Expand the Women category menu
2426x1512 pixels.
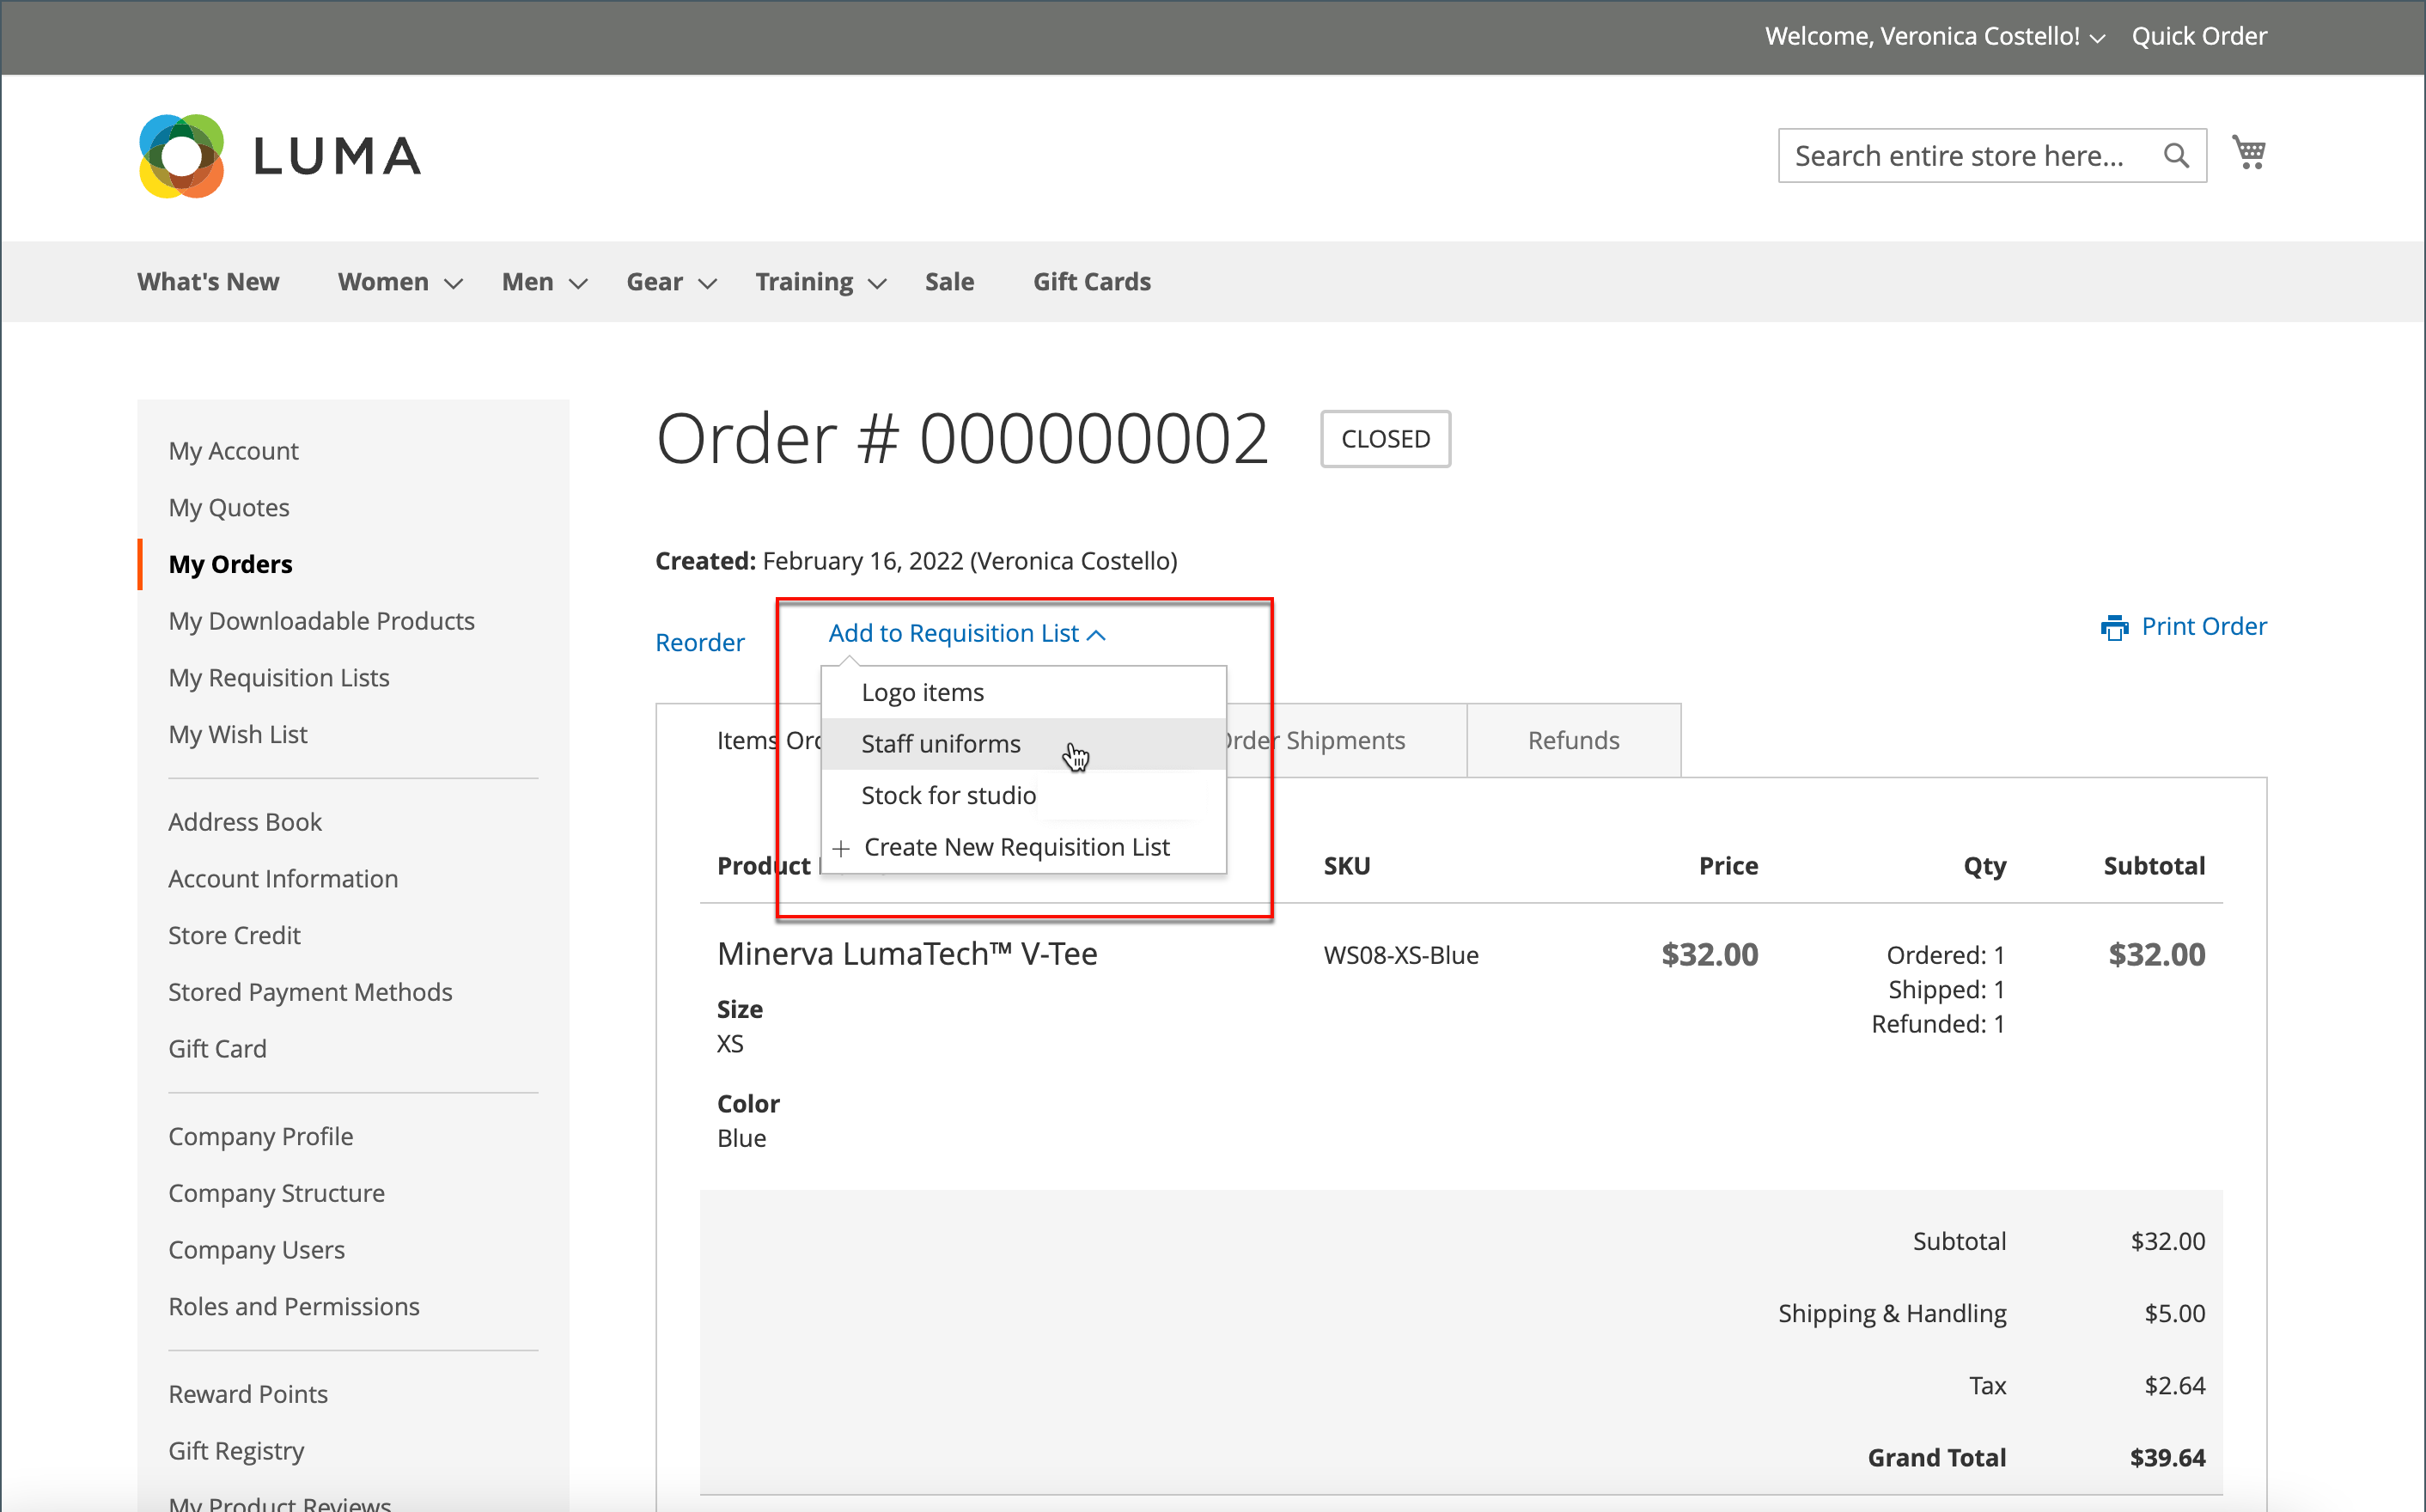point(399,282)
